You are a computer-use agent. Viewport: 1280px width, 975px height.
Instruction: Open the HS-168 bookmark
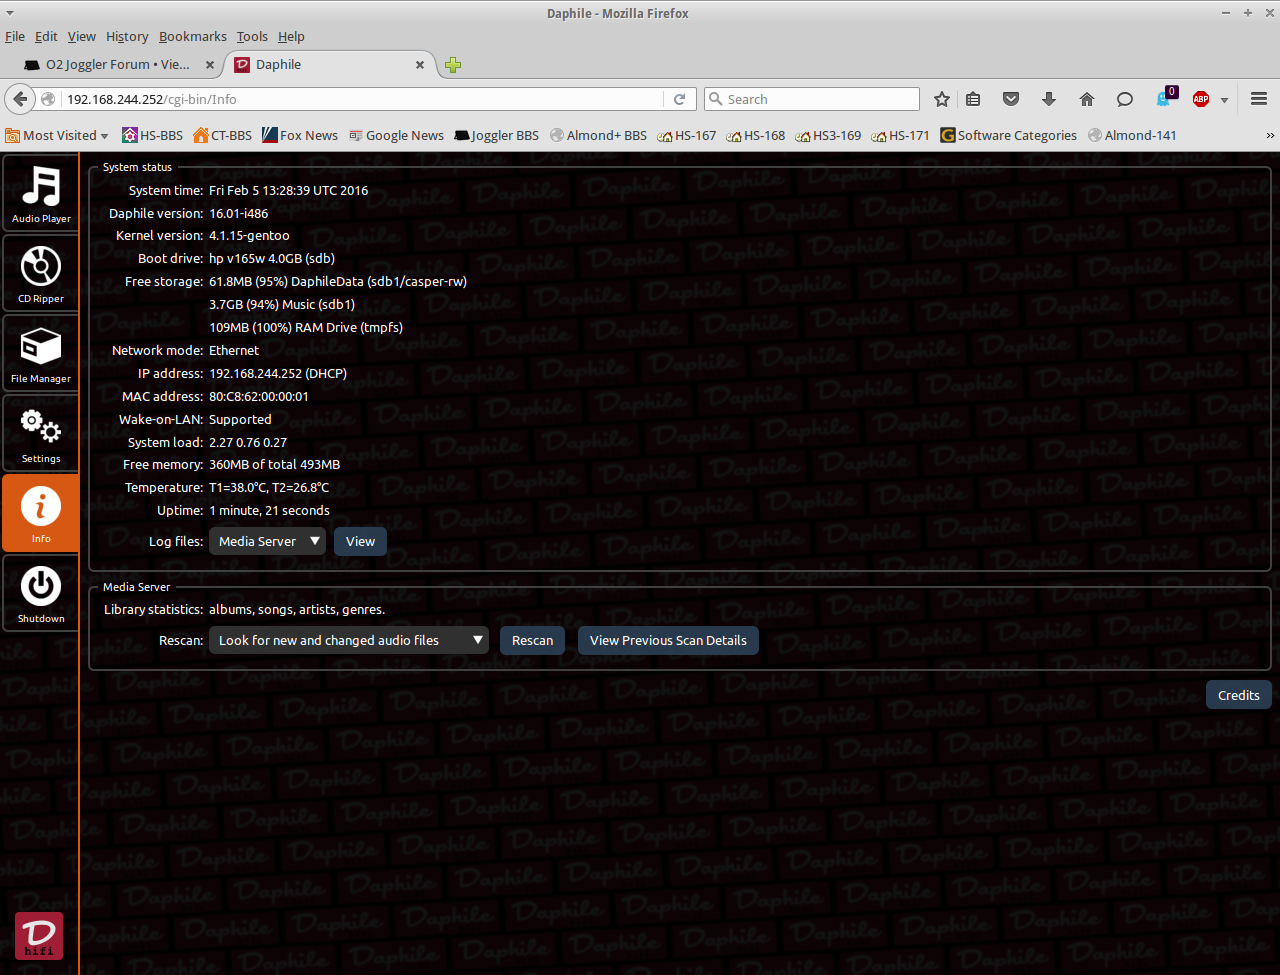click(x=756, y=135)
